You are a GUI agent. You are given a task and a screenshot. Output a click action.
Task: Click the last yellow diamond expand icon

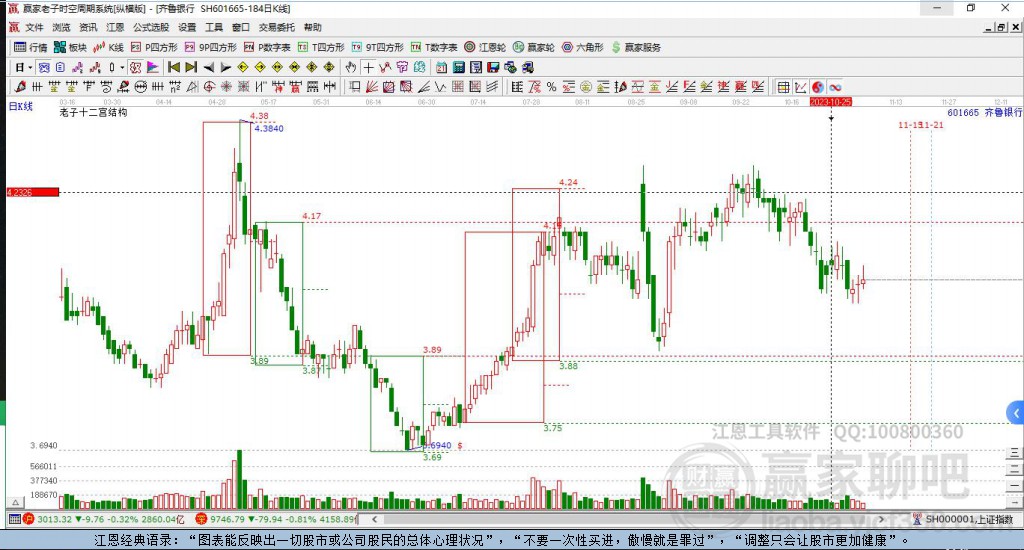click(x=329, y=67)
